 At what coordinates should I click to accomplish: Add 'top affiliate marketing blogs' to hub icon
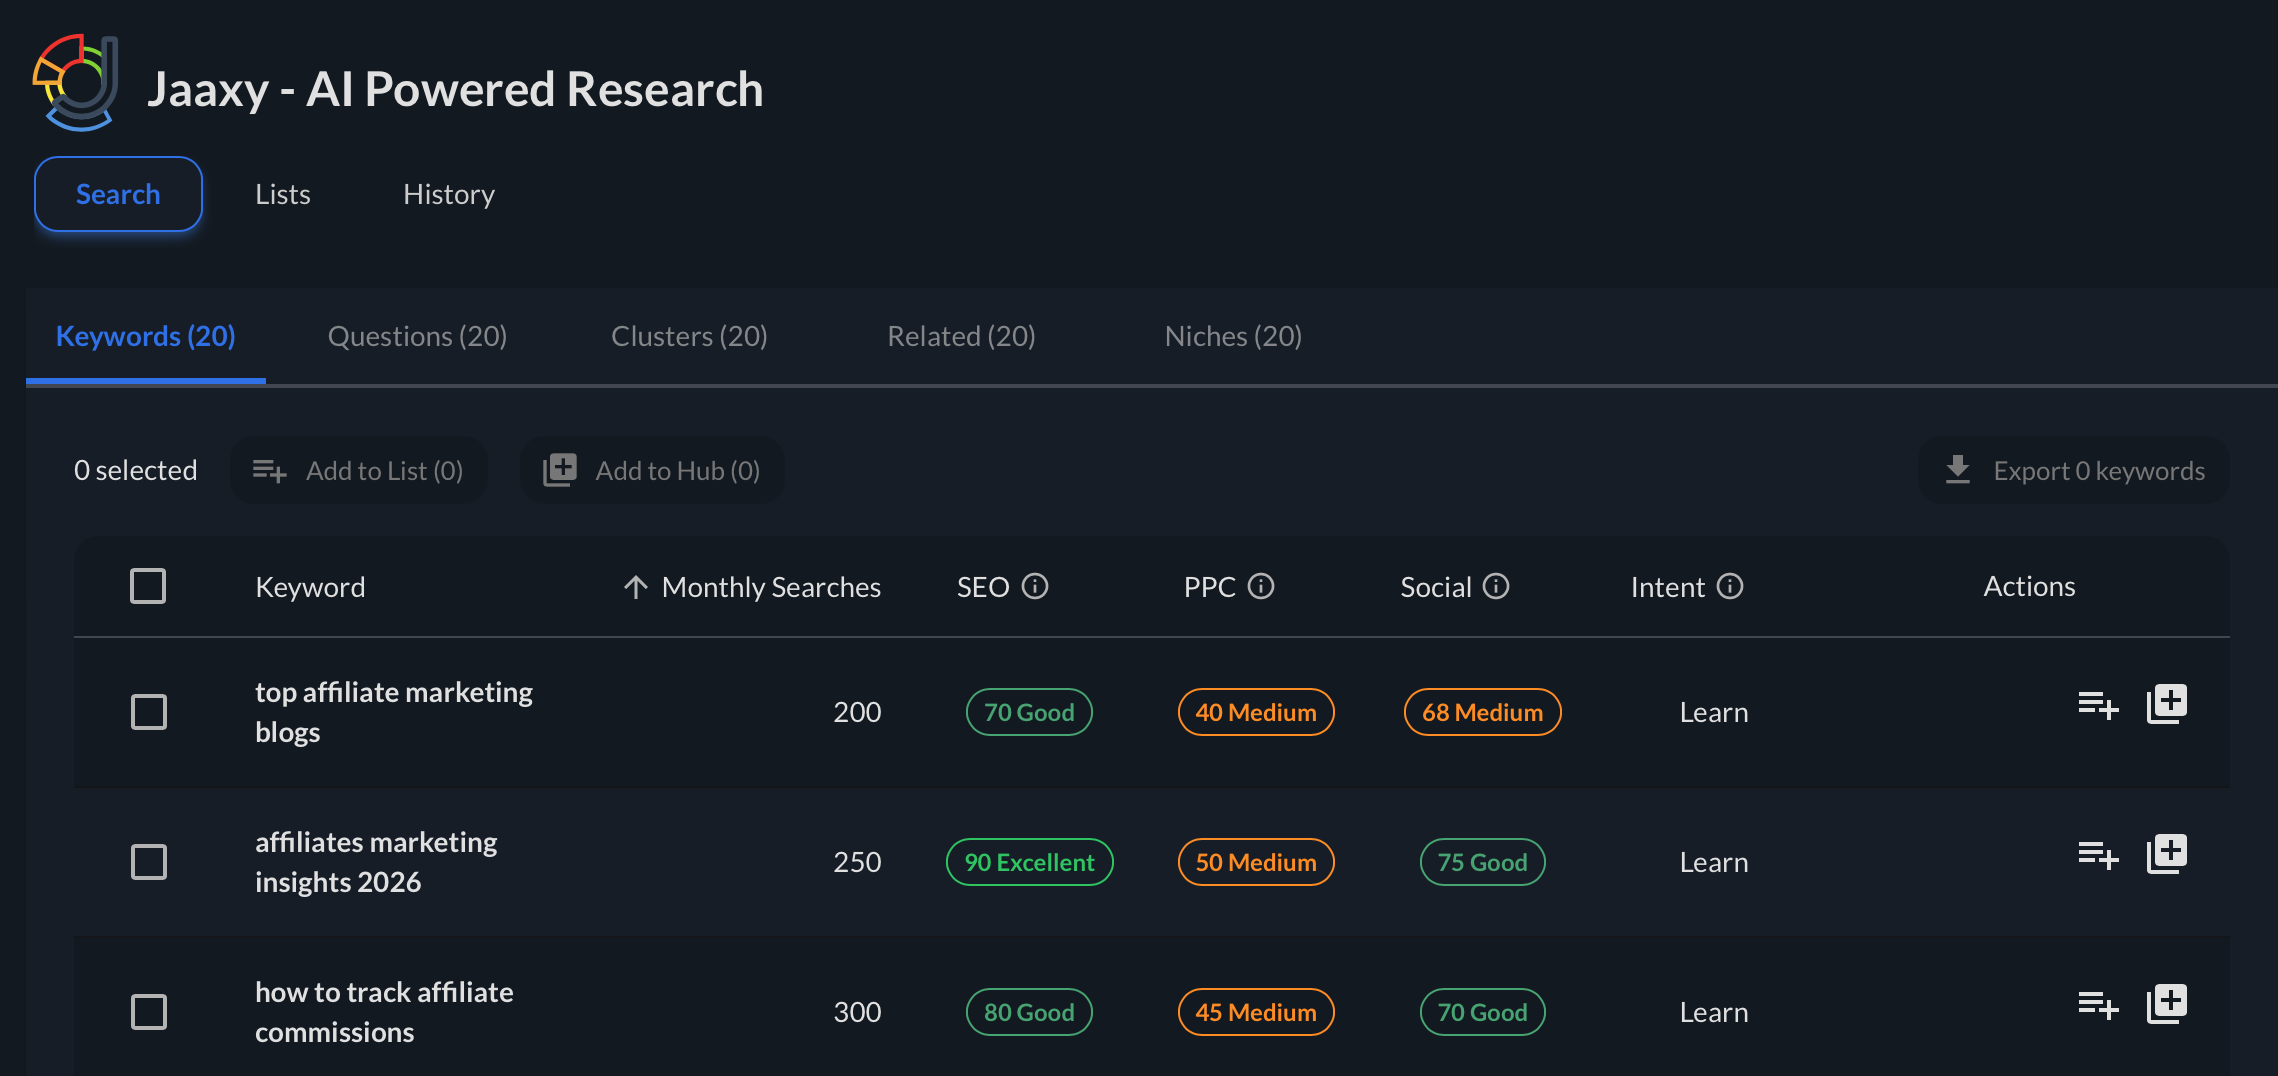click(2167, 704)
